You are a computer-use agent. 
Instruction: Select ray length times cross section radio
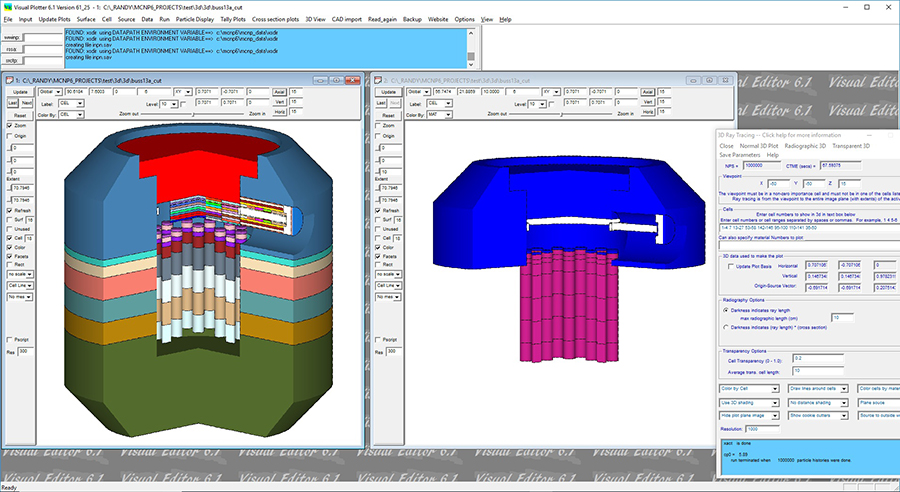click(726, 327)
